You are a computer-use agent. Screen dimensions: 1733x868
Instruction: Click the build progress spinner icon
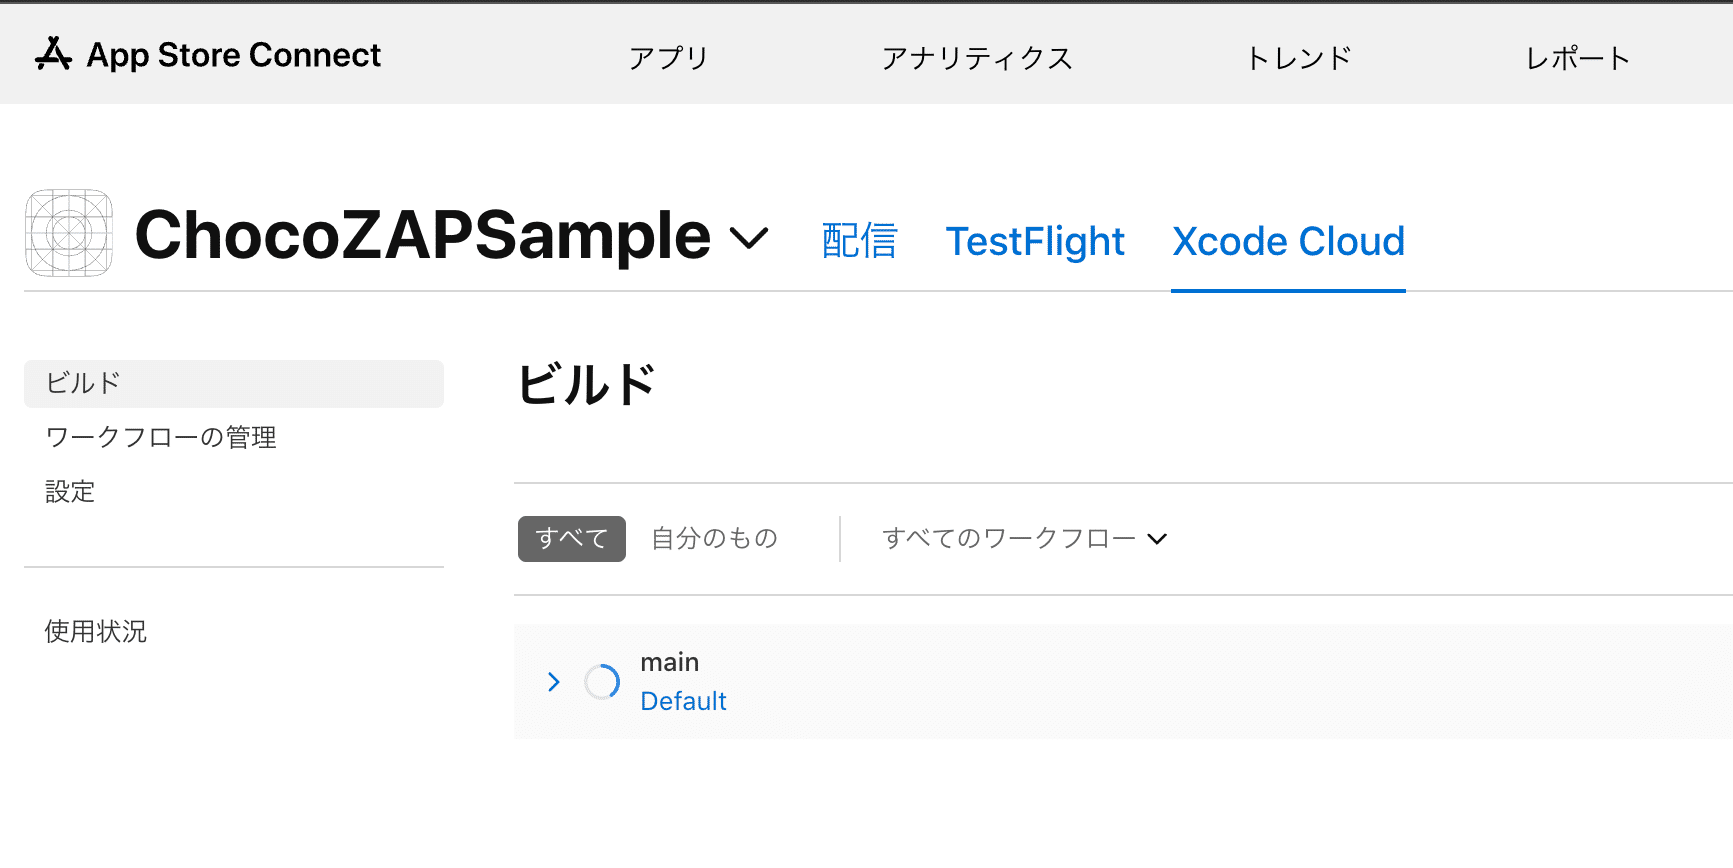point(602,682)
